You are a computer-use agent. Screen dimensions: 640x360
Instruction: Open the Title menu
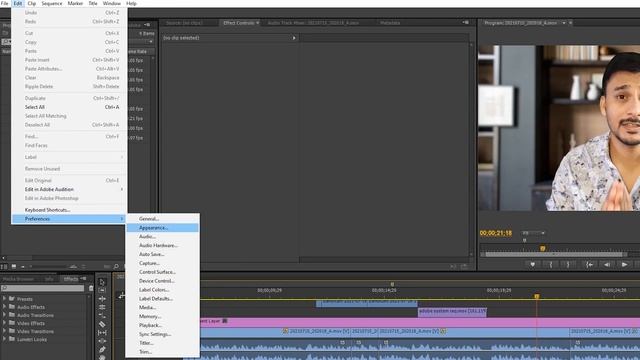point(93,3)
